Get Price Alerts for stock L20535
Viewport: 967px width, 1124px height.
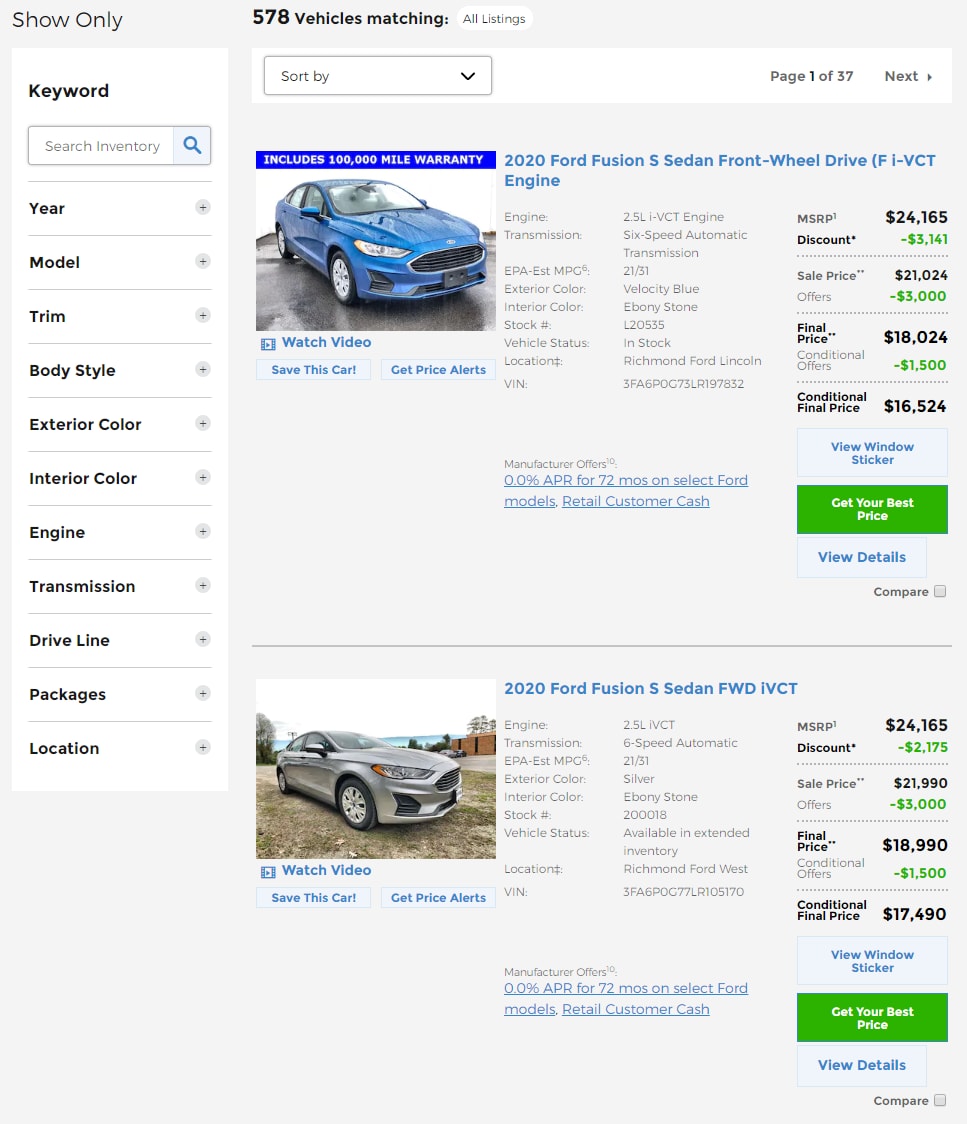438,370
